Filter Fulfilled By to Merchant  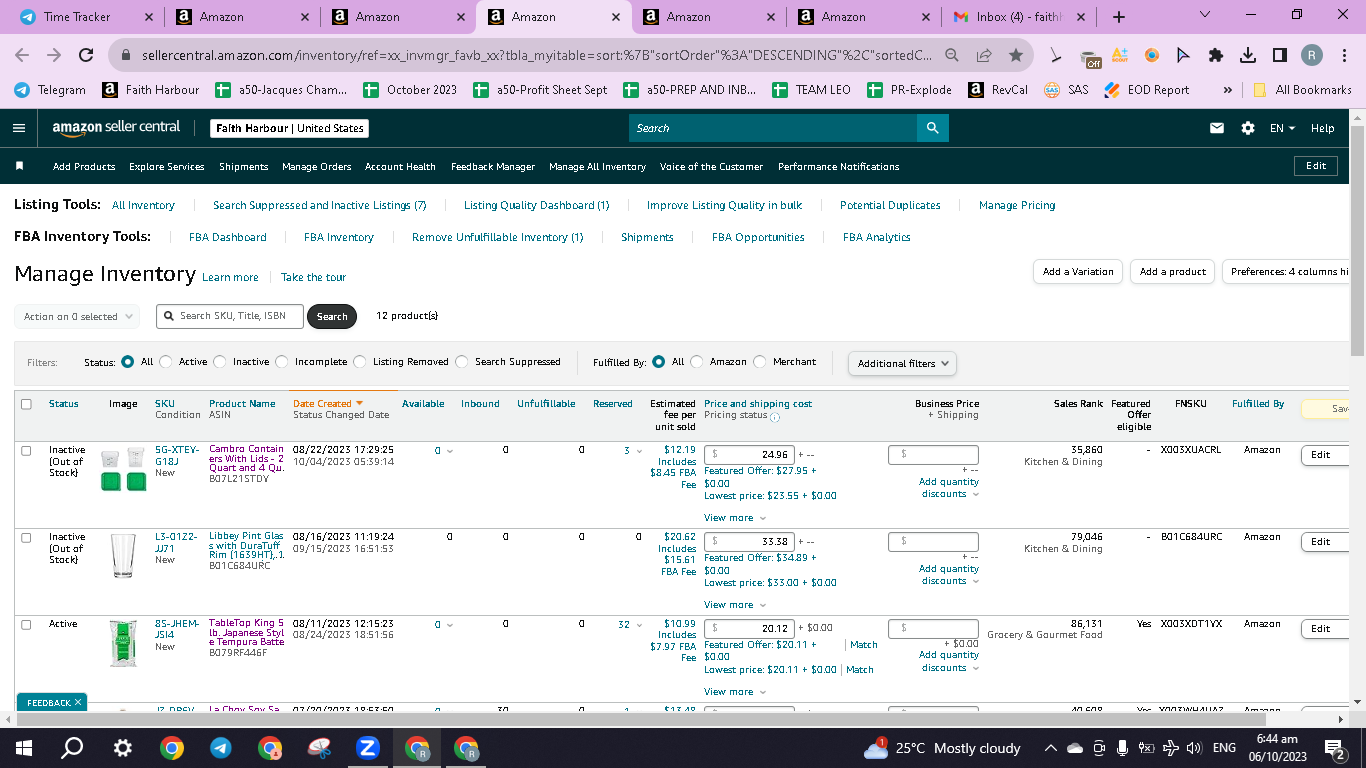pyautogui.click(x=760, y=362)
